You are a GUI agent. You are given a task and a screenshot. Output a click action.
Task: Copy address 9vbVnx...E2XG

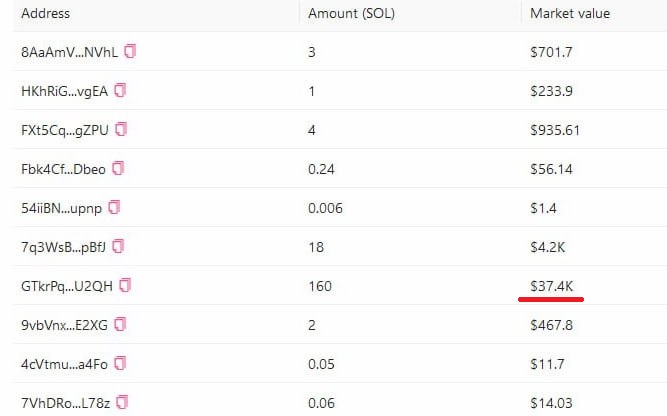click(x=120, y=324)
